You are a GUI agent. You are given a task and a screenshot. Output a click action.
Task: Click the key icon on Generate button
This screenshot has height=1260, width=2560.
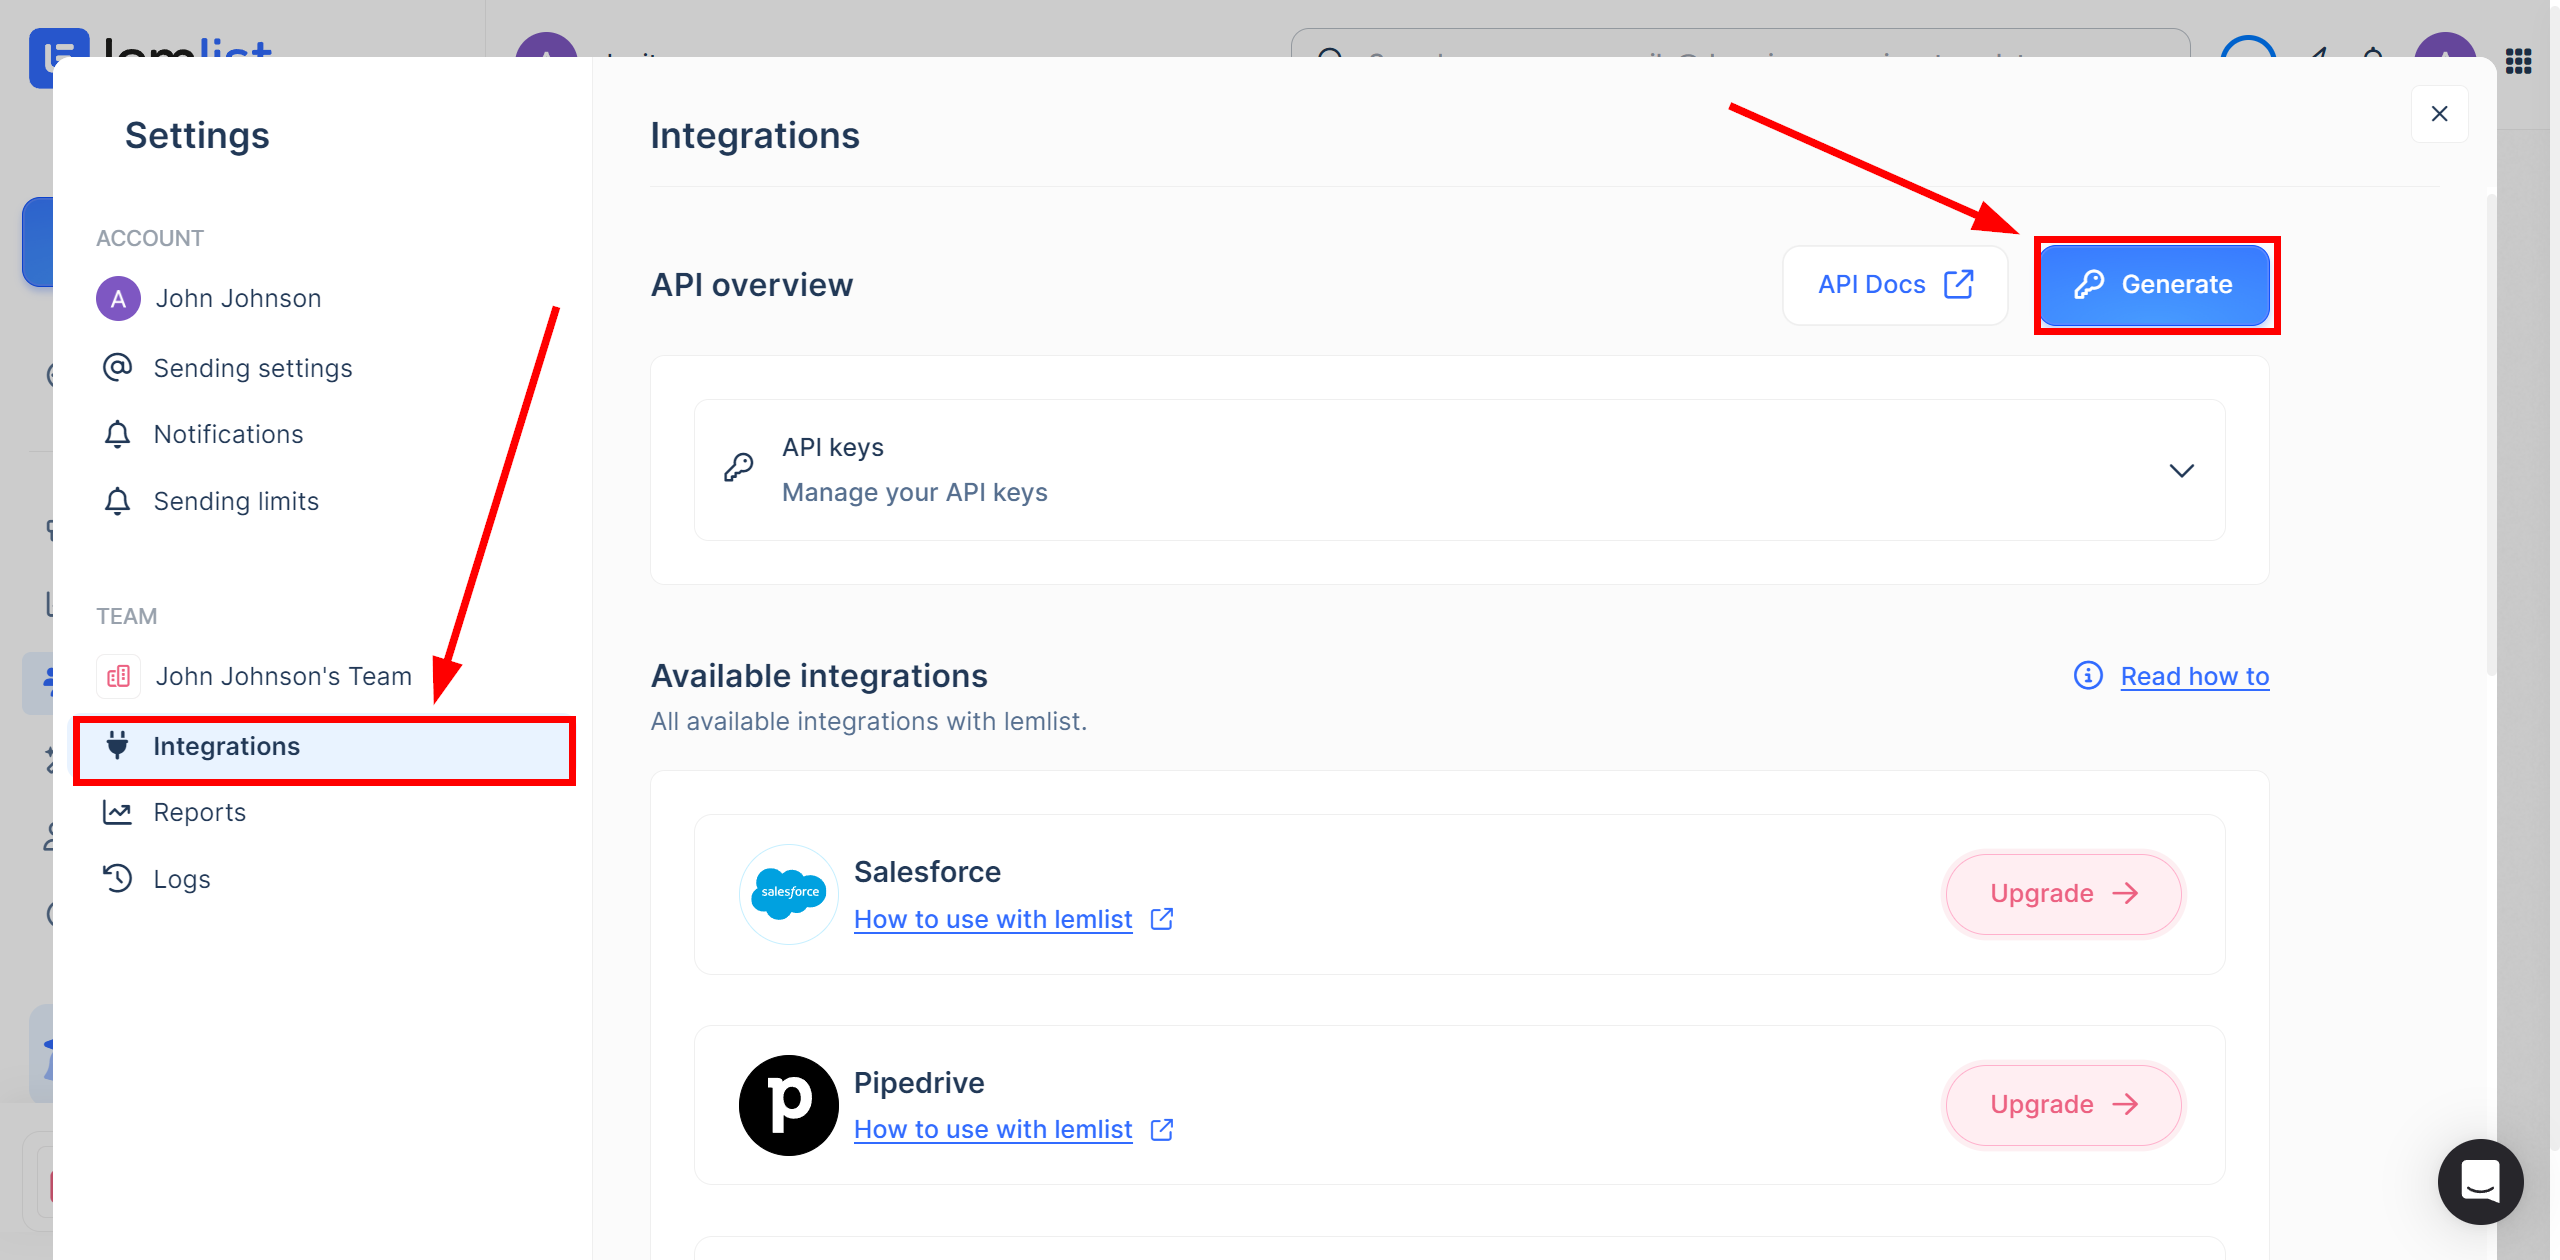pos(2089,284)
